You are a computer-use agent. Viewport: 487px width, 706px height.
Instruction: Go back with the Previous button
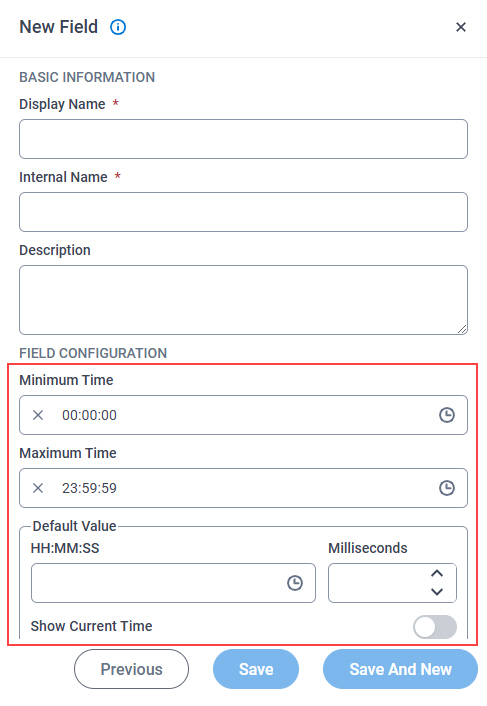coord(131,669)
